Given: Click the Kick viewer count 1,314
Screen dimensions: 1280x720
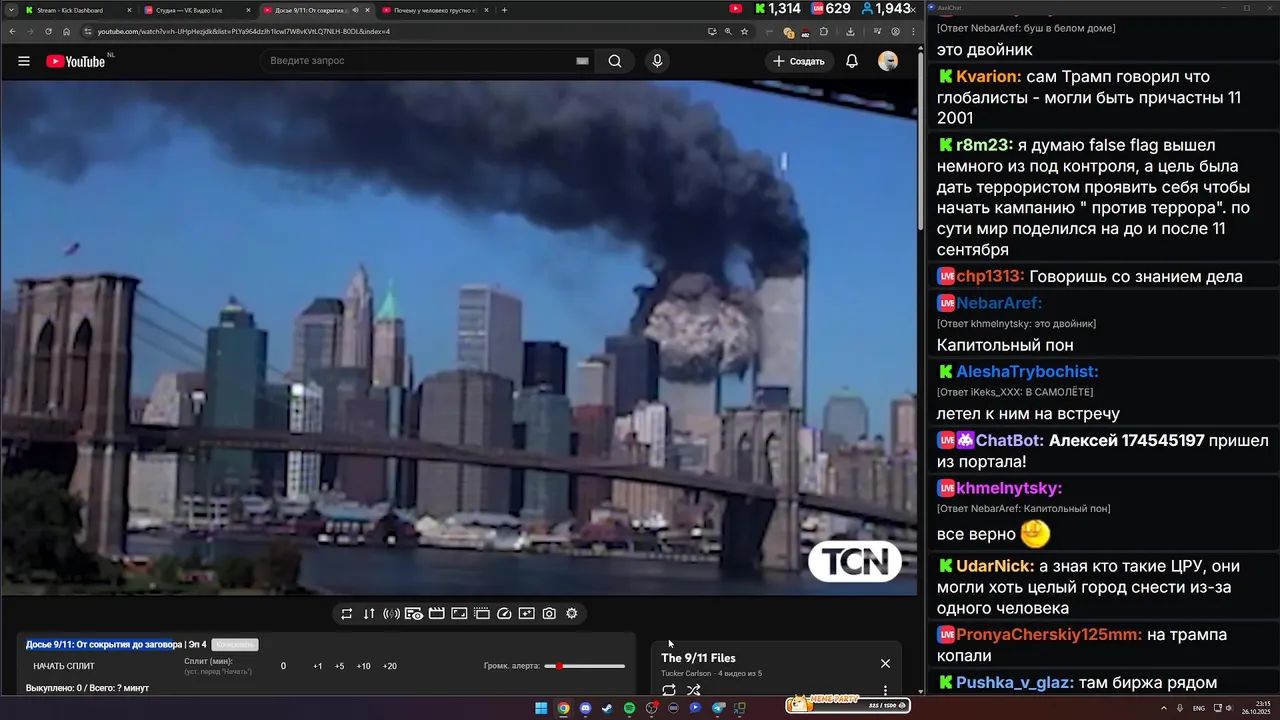Looking at the screenshot, I should [777, 9].
